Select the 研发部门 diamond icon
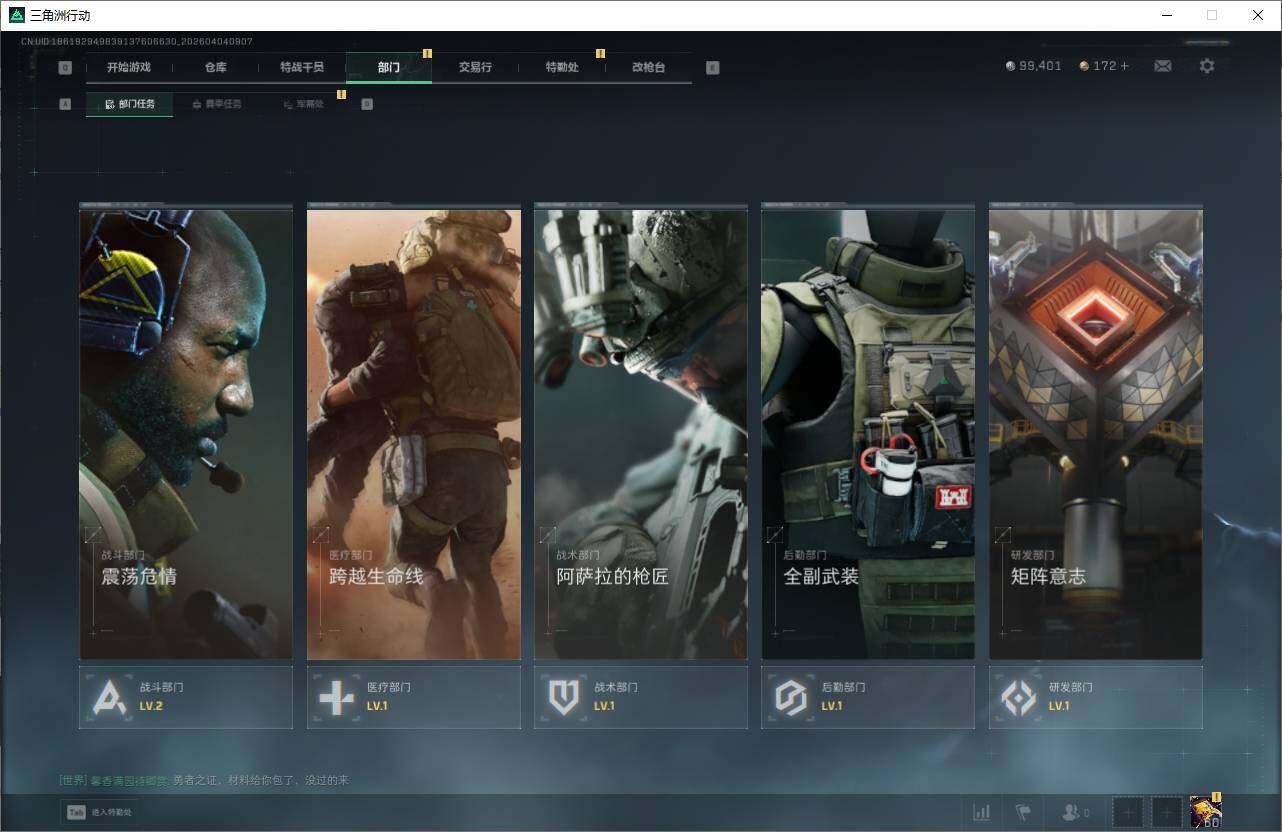 tap(1019, 697)
